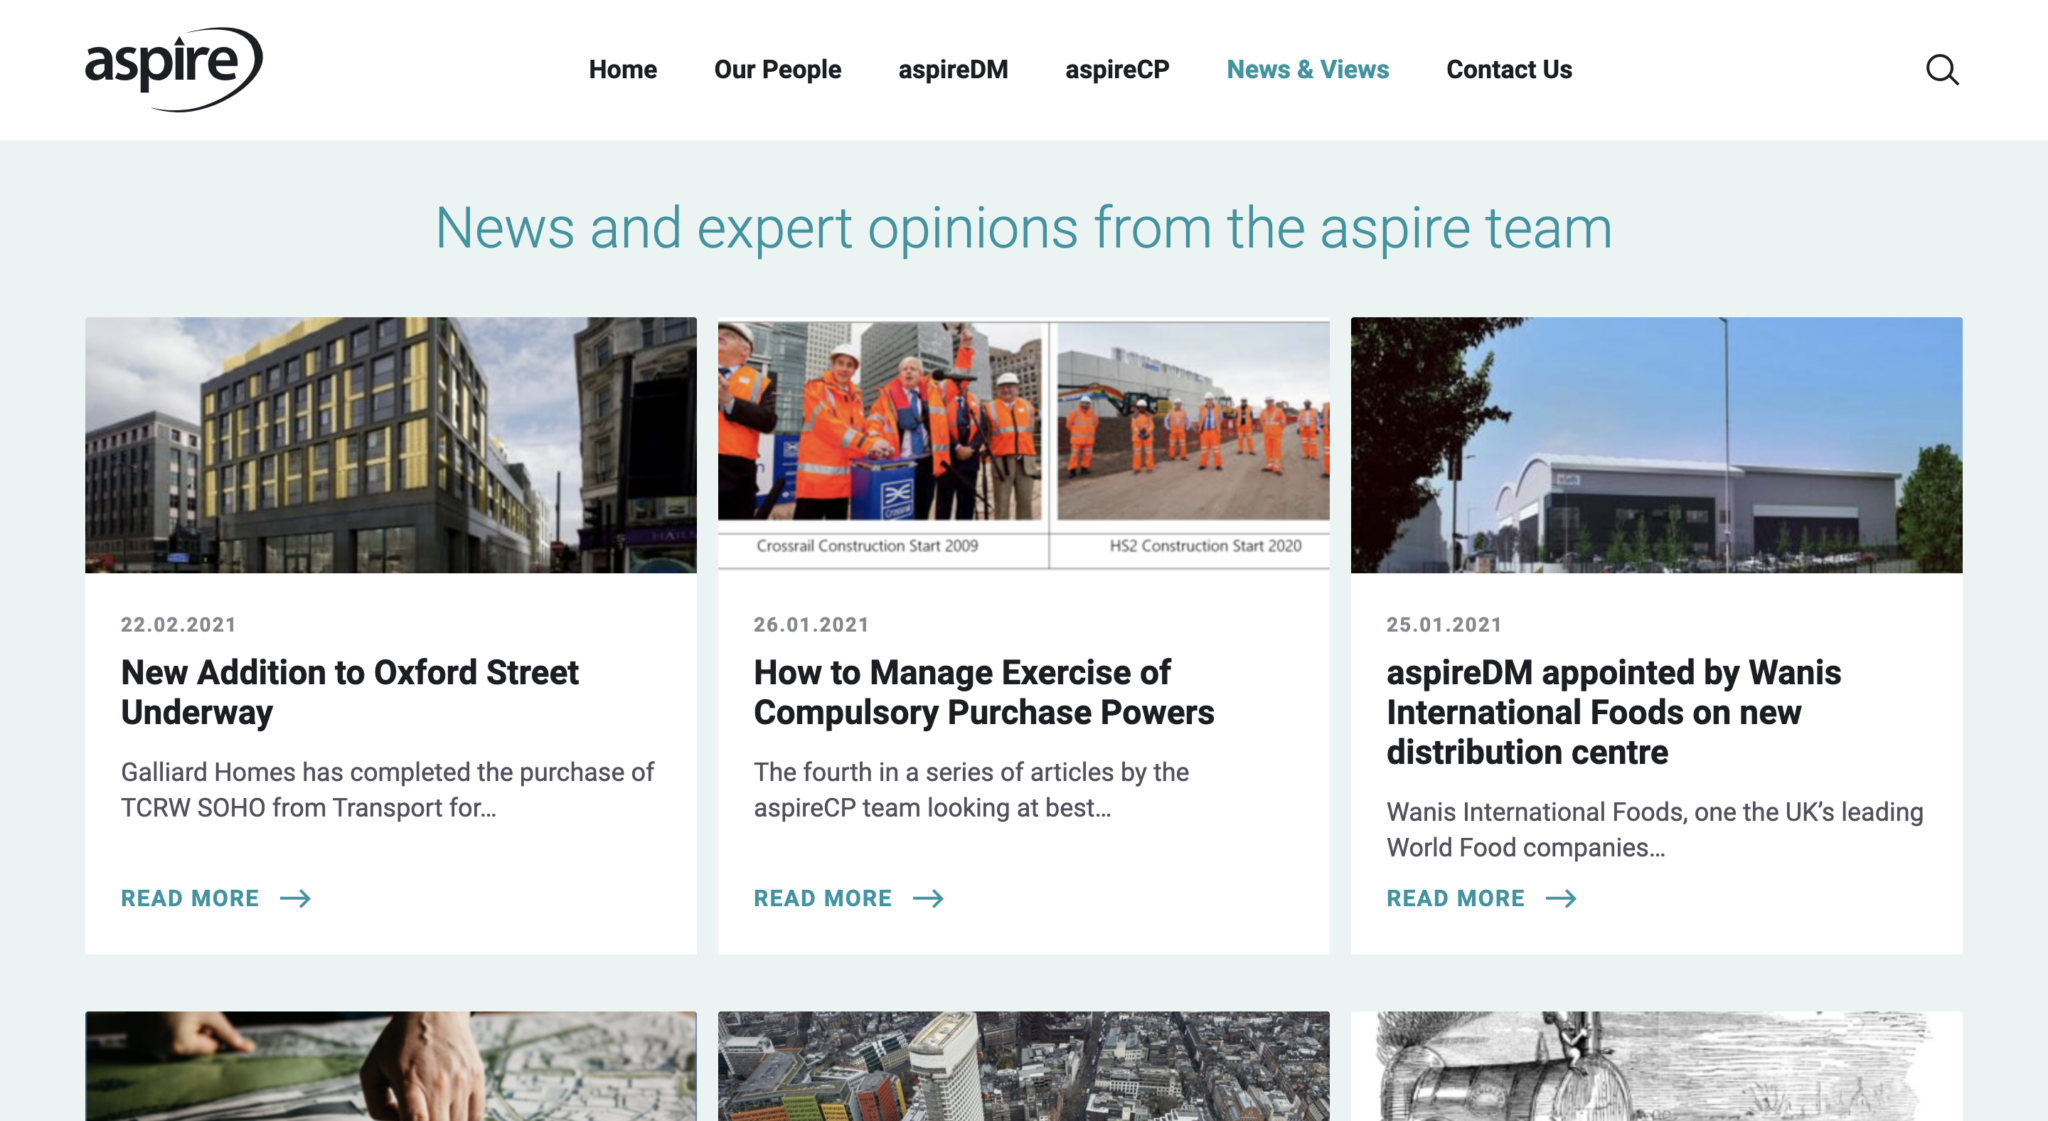
Task: Open the Our People page
Action: tap(777, 69)
